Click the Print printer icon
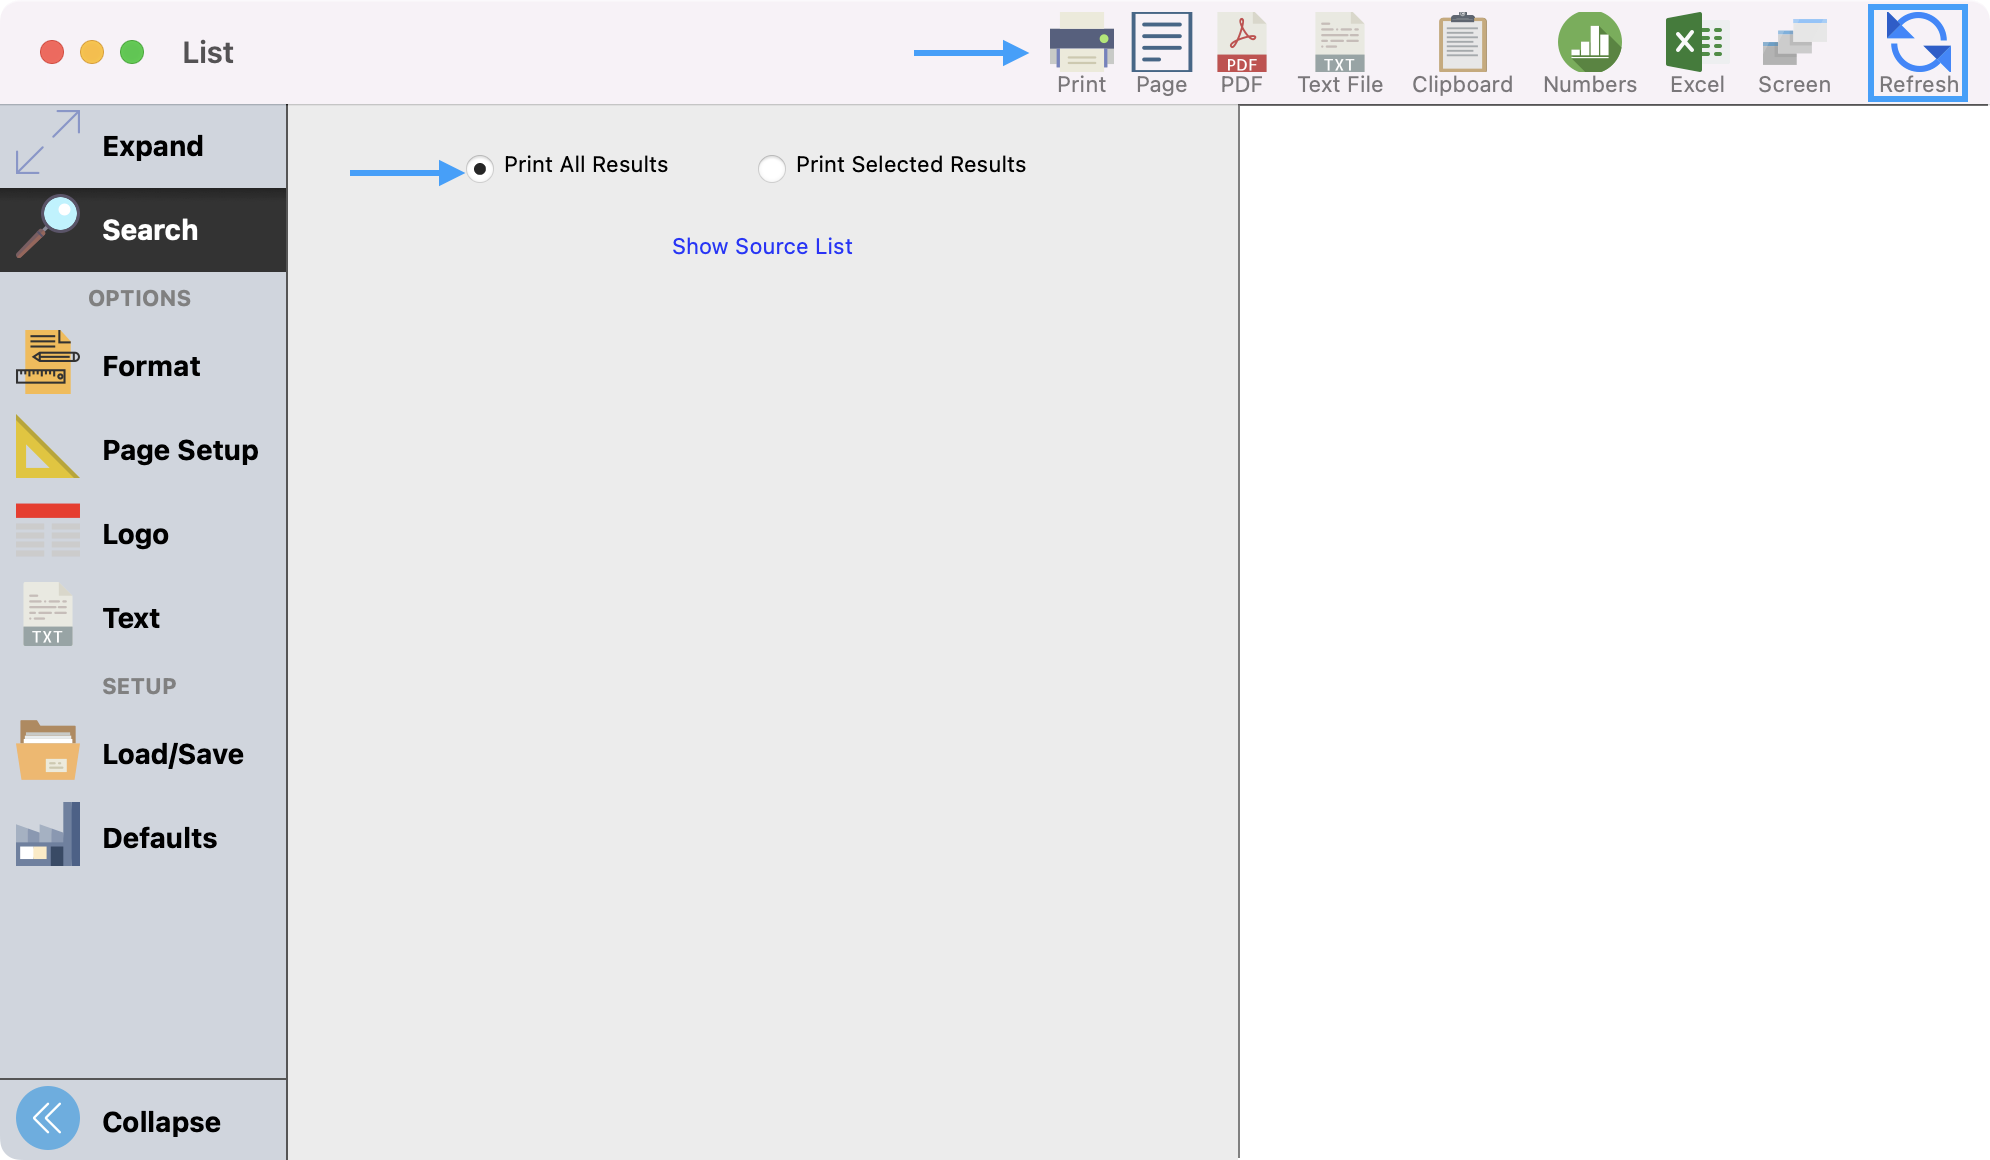 1081,43
